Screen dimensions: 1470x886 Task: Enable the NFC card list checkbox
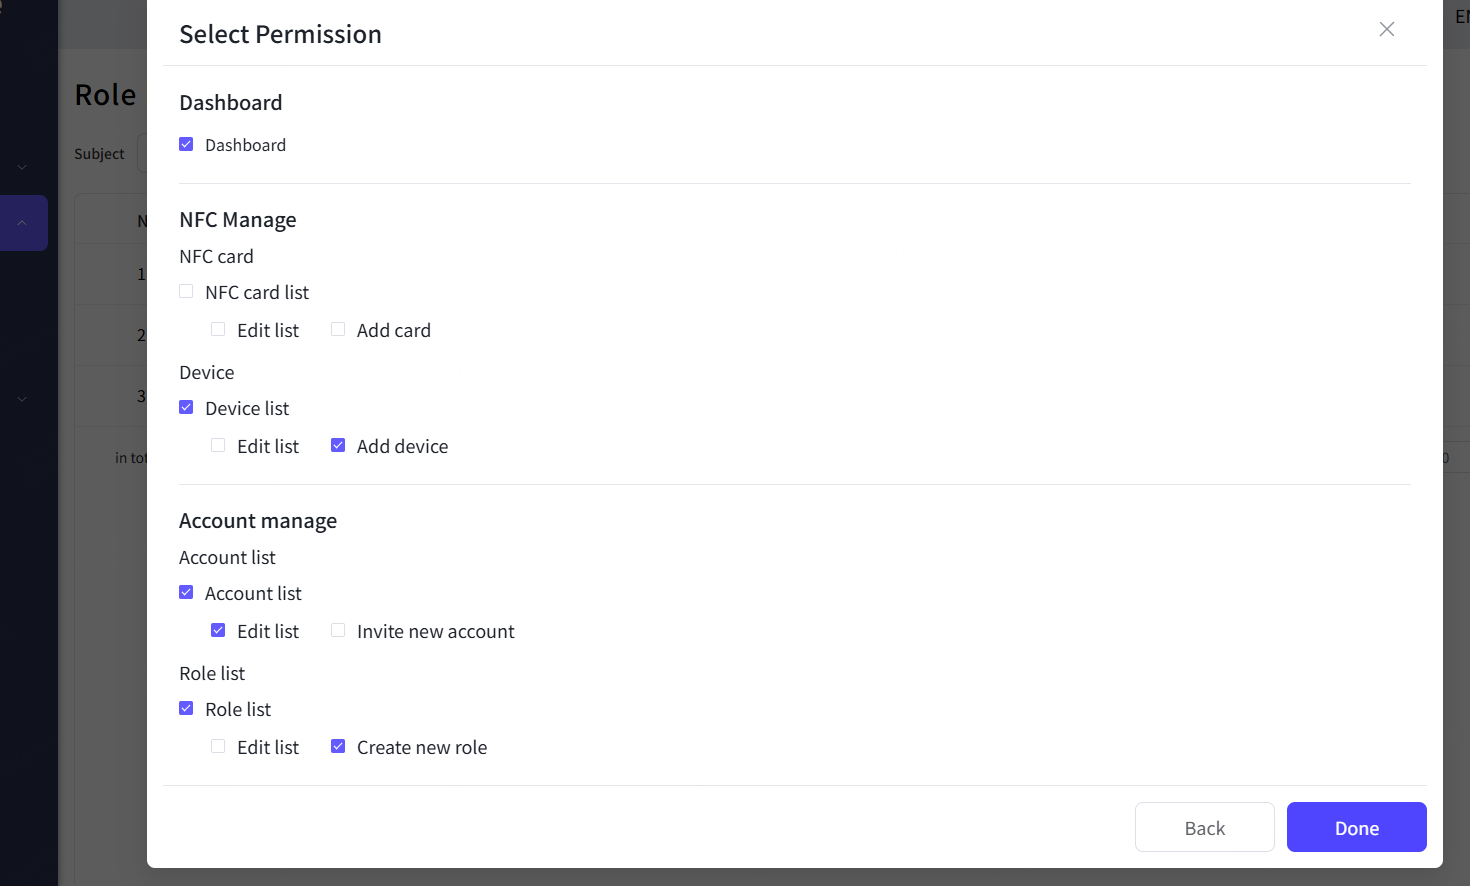[186, 291]
